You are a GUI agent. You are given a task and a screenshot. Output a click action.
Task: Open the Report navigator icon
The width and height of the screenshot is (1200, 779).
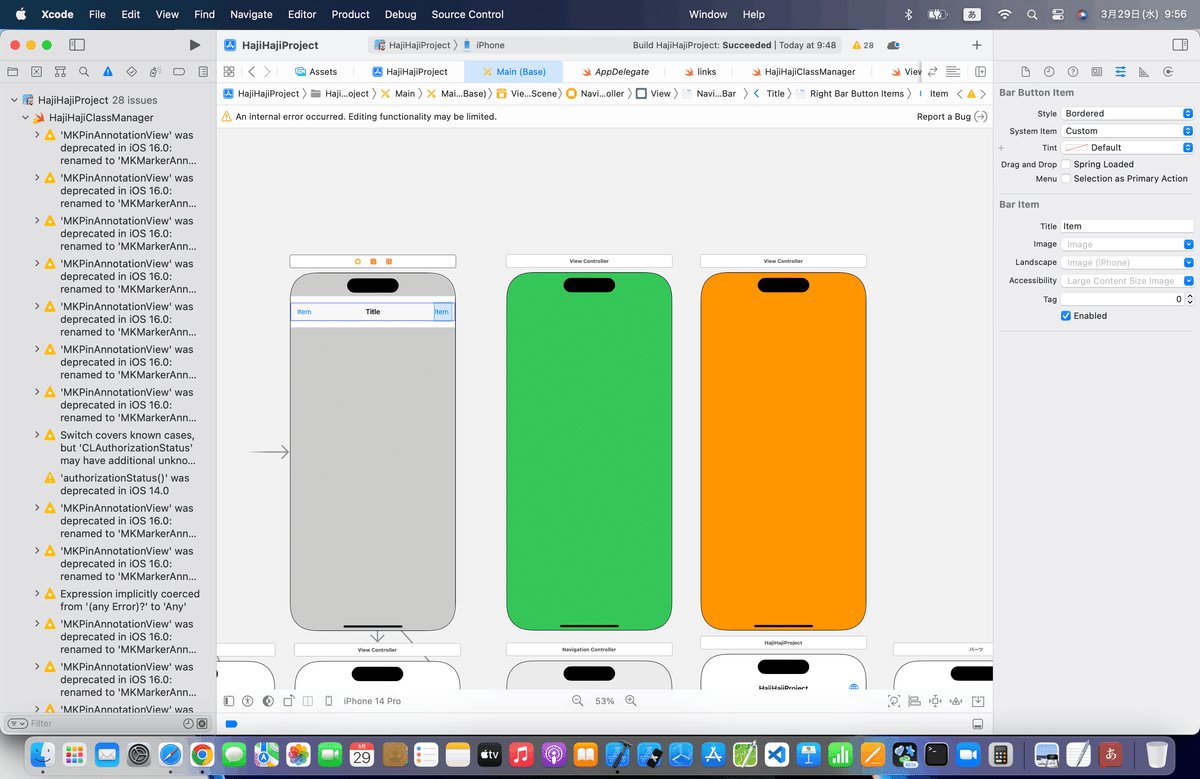point(204,72)
